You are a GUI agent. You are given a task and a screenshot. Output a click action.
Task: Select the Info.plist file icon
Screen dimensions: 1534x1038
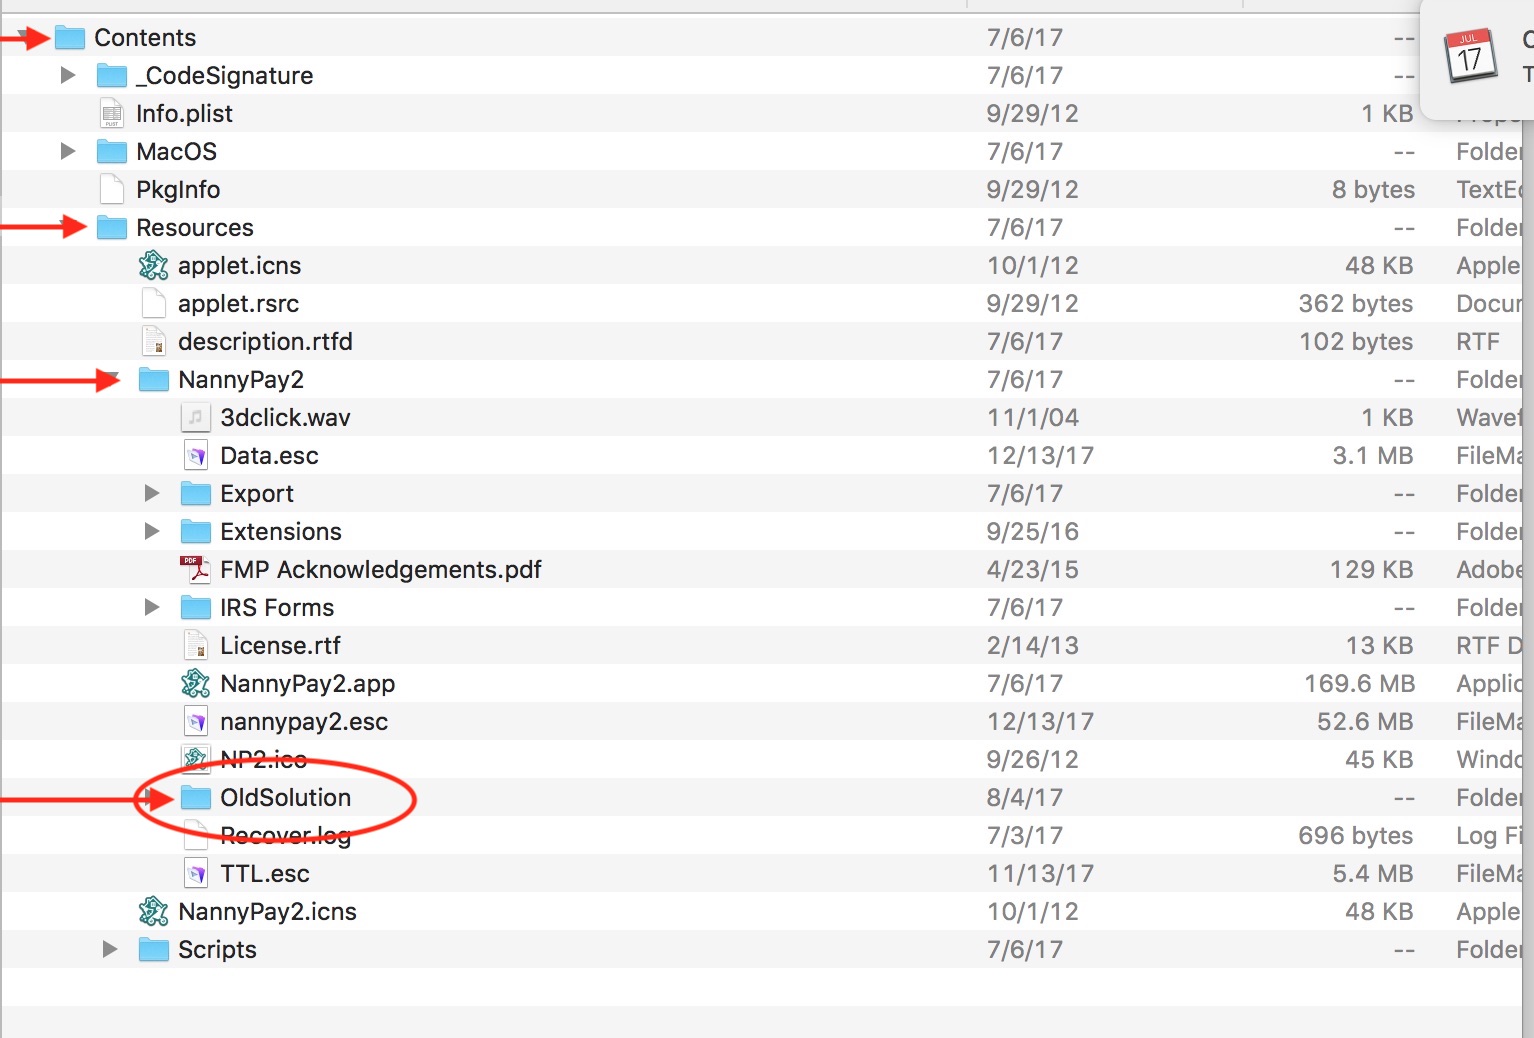112,114
